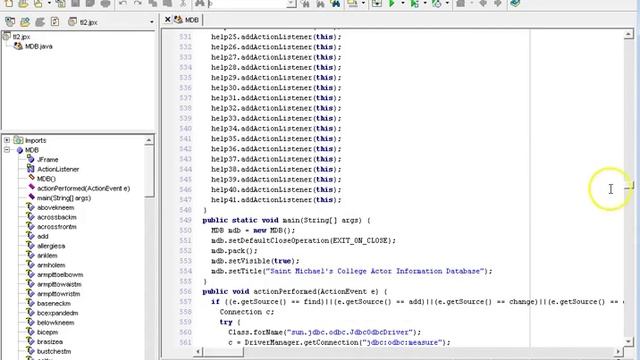Image resolution: width=640 pixels, height=360 pixels.
Task: Click structure pane scroll up arrow
Action: coord(149,140)
